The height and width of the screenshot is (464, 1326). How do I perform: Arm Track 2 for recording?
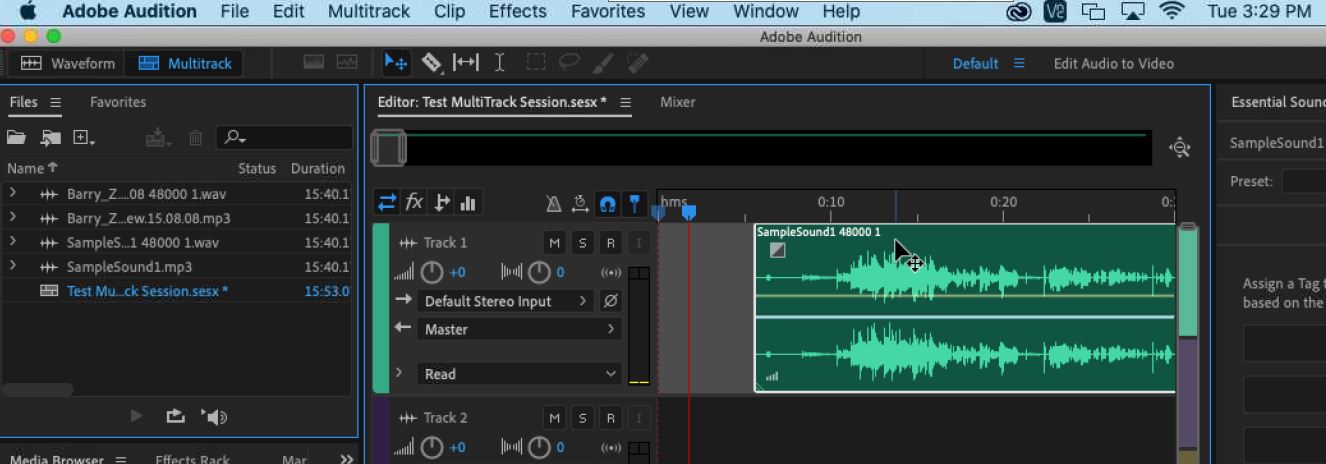[610, 418]
